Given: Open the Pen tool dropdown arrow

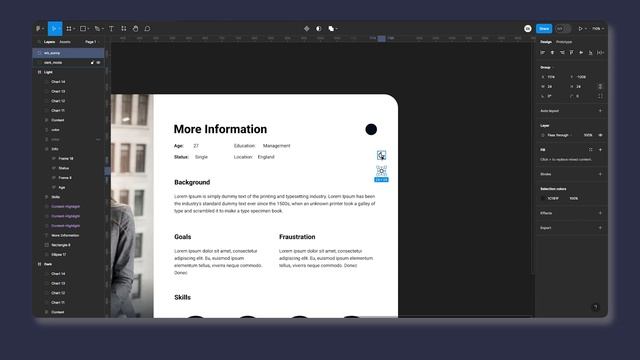Looking at the screenshot, I should [x=102, y=29].
